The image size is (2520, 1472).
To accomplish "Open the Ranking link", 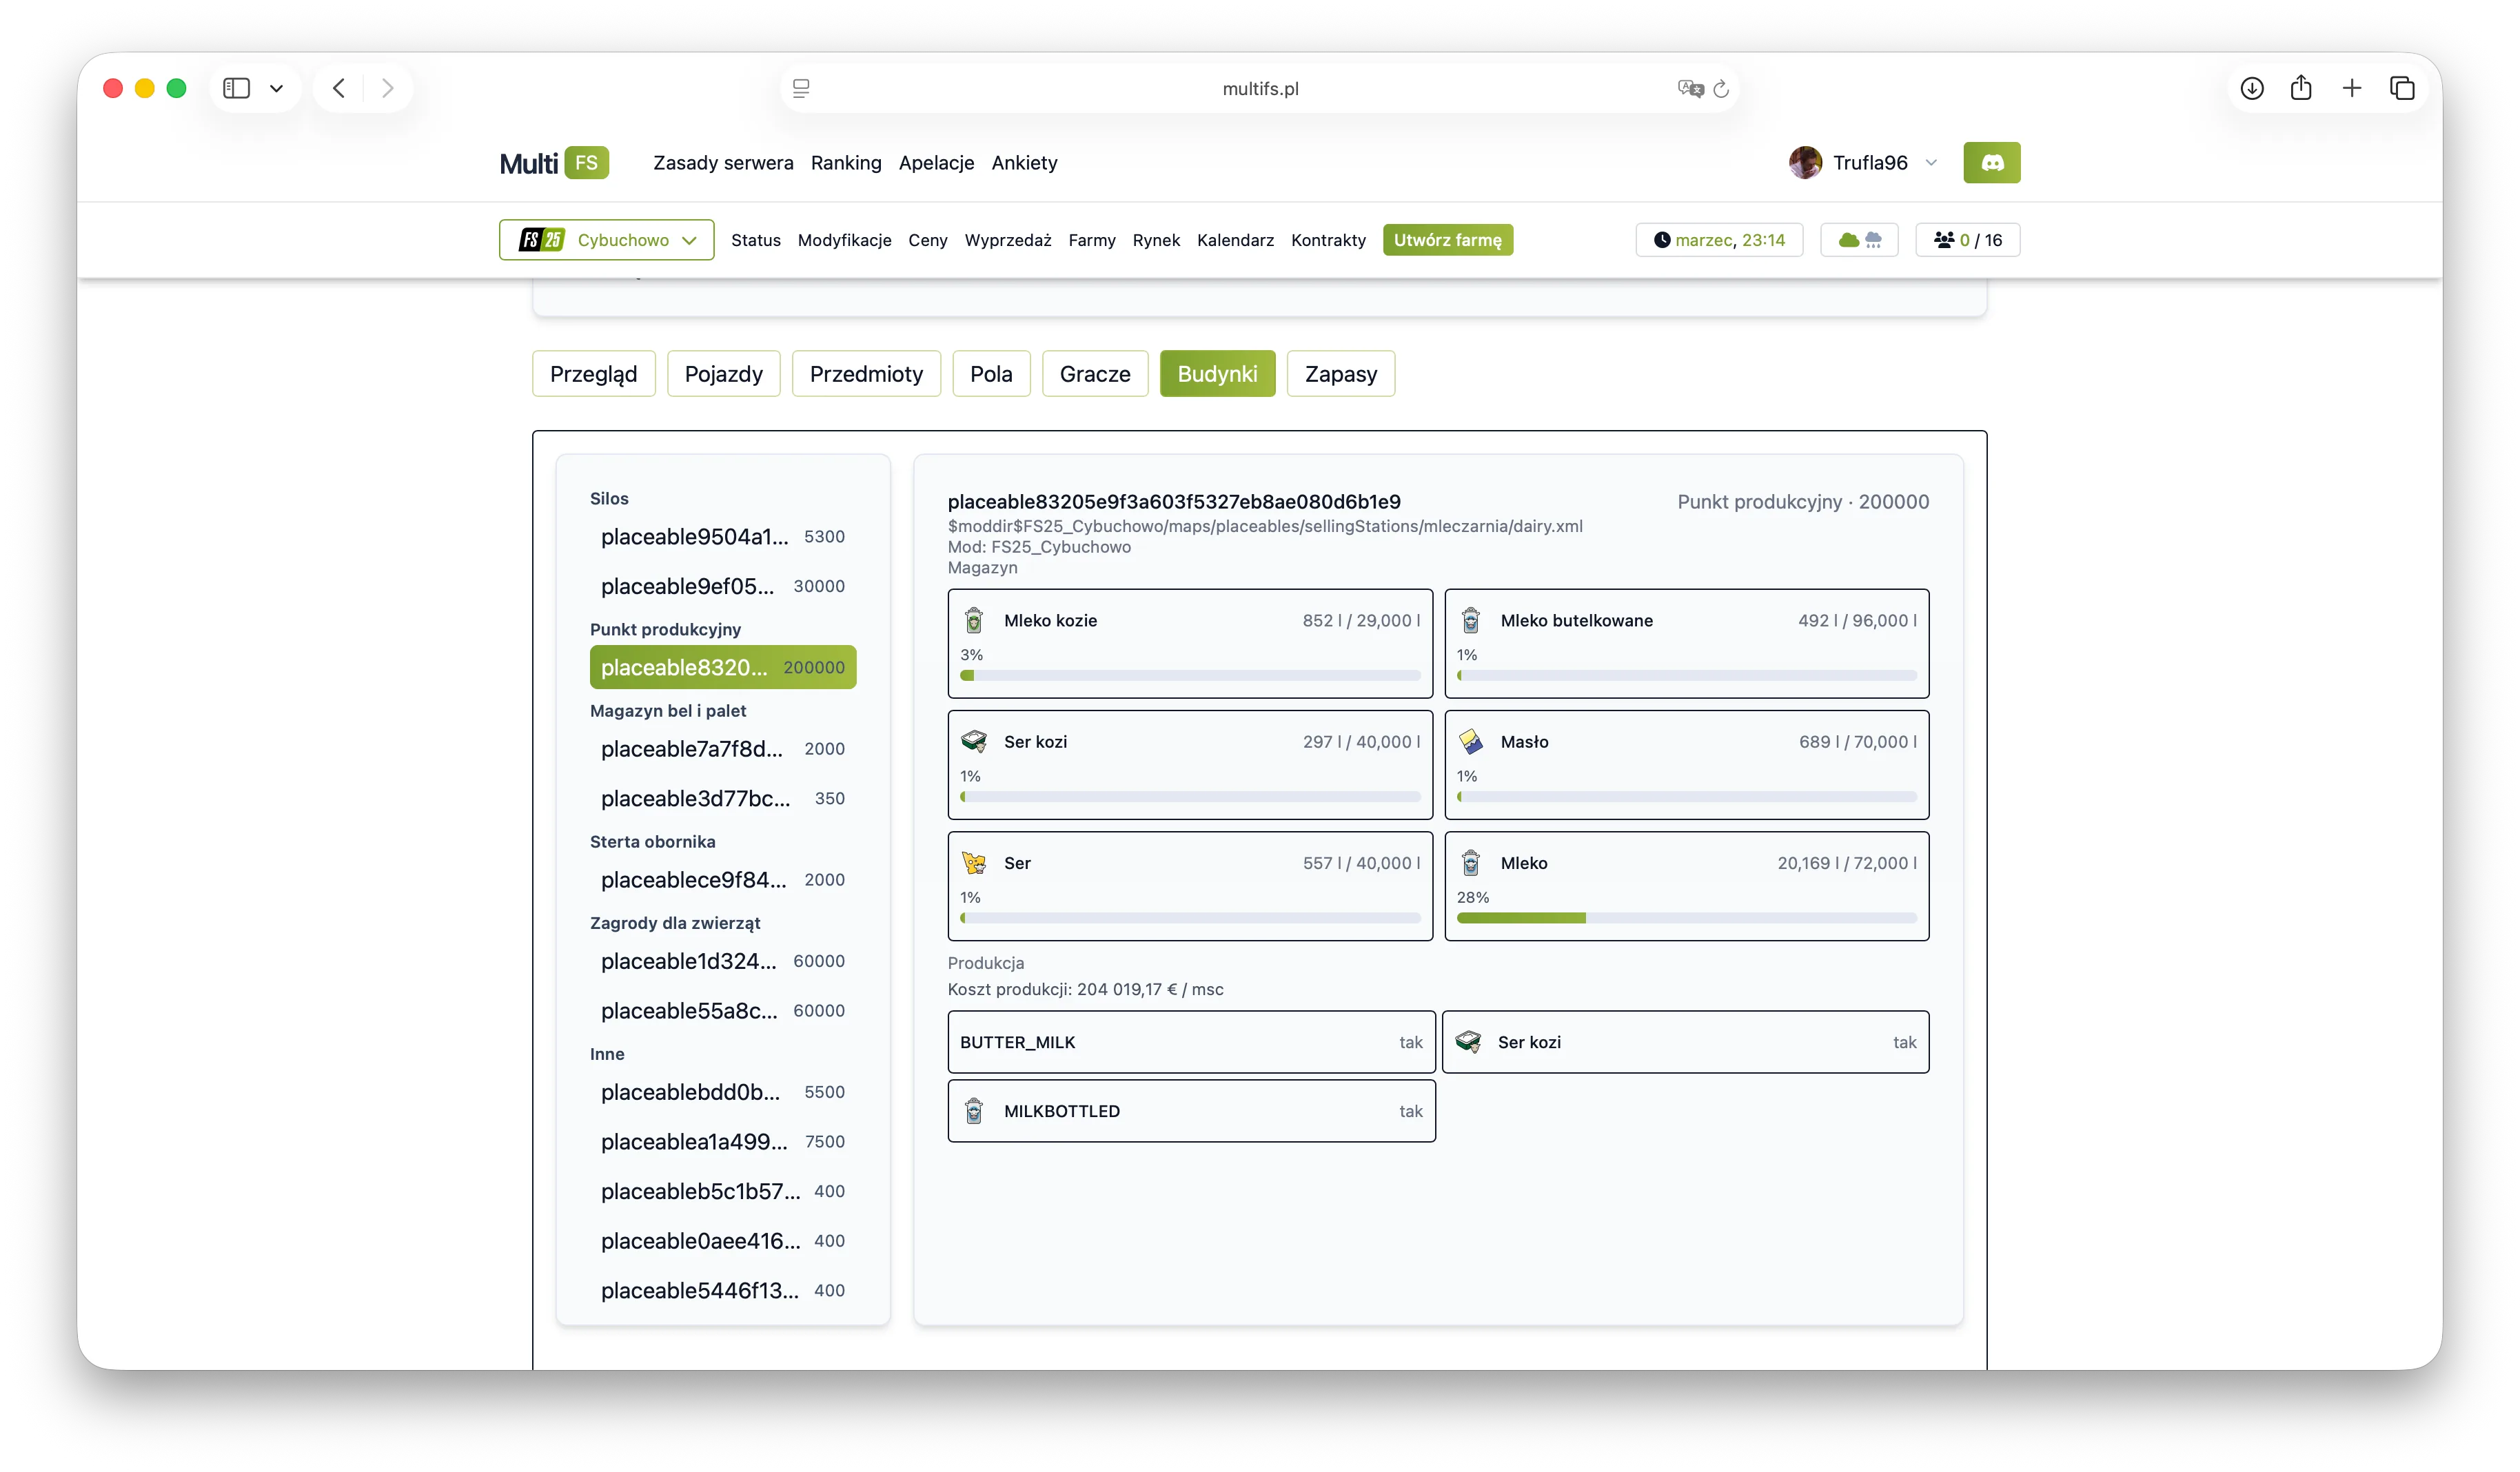I will [x=846, y=163].
